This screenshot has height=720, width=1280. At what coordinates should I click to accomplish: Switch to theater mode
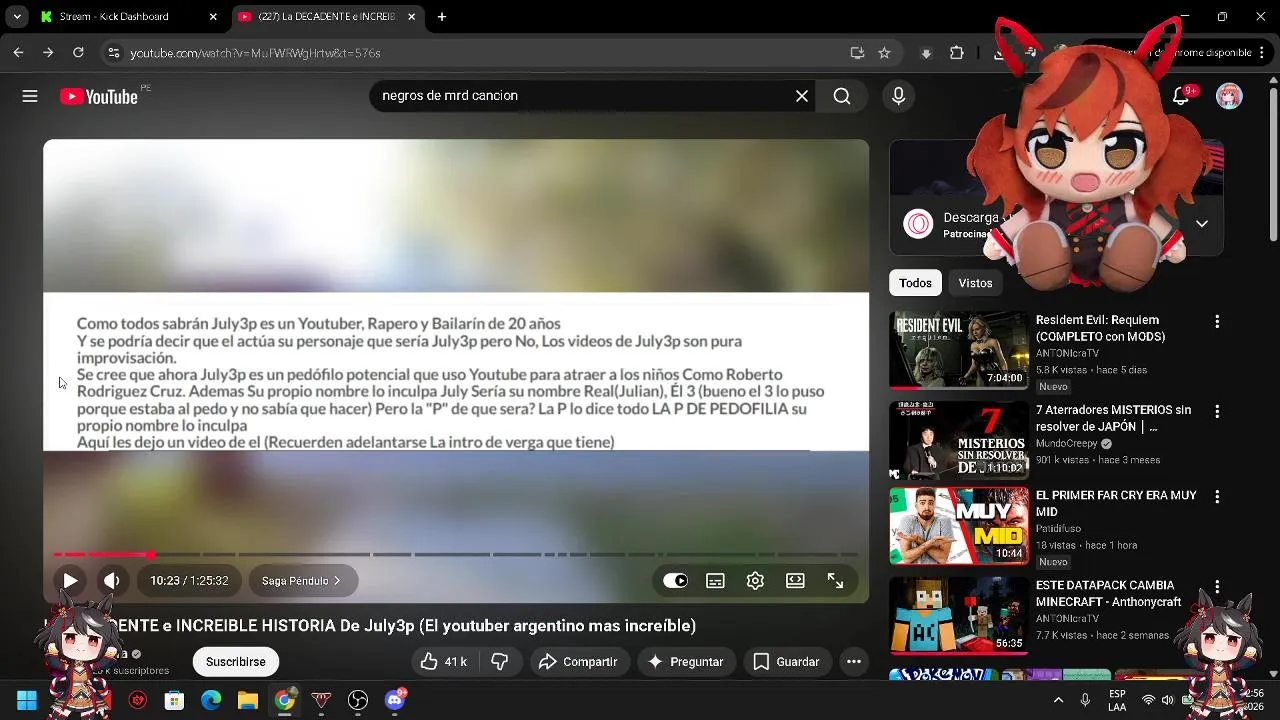[x=795, y=581]
